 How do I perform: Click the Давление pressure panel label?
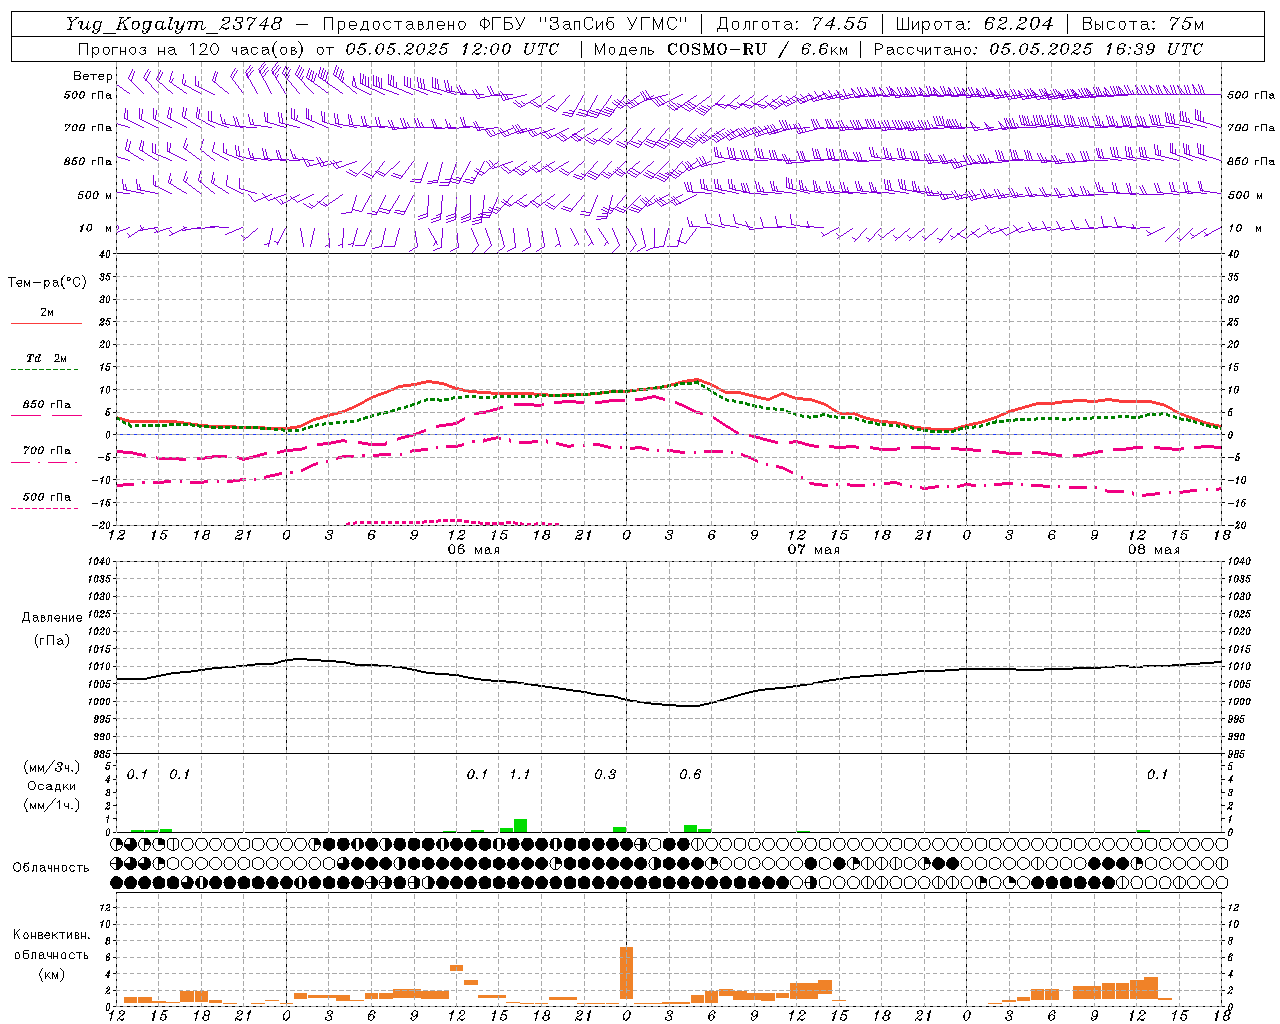coord(51,618)
